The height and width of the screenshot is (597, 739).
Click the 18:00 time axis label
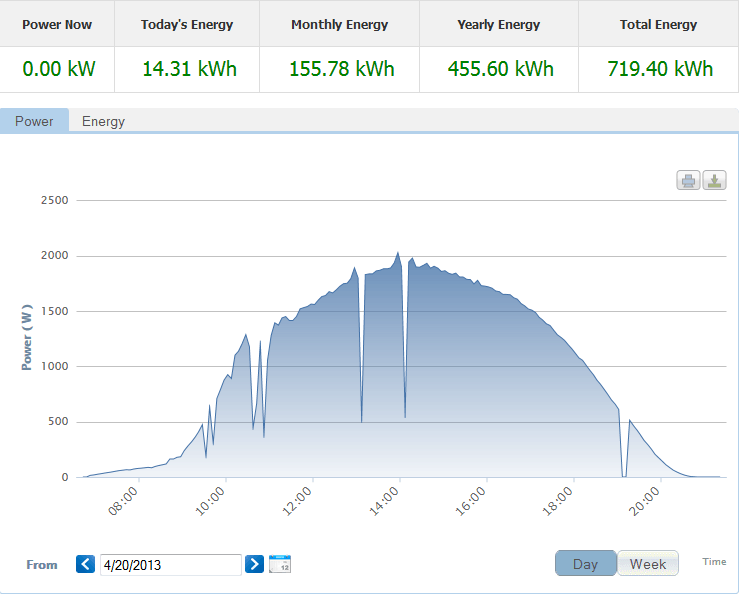558,501
